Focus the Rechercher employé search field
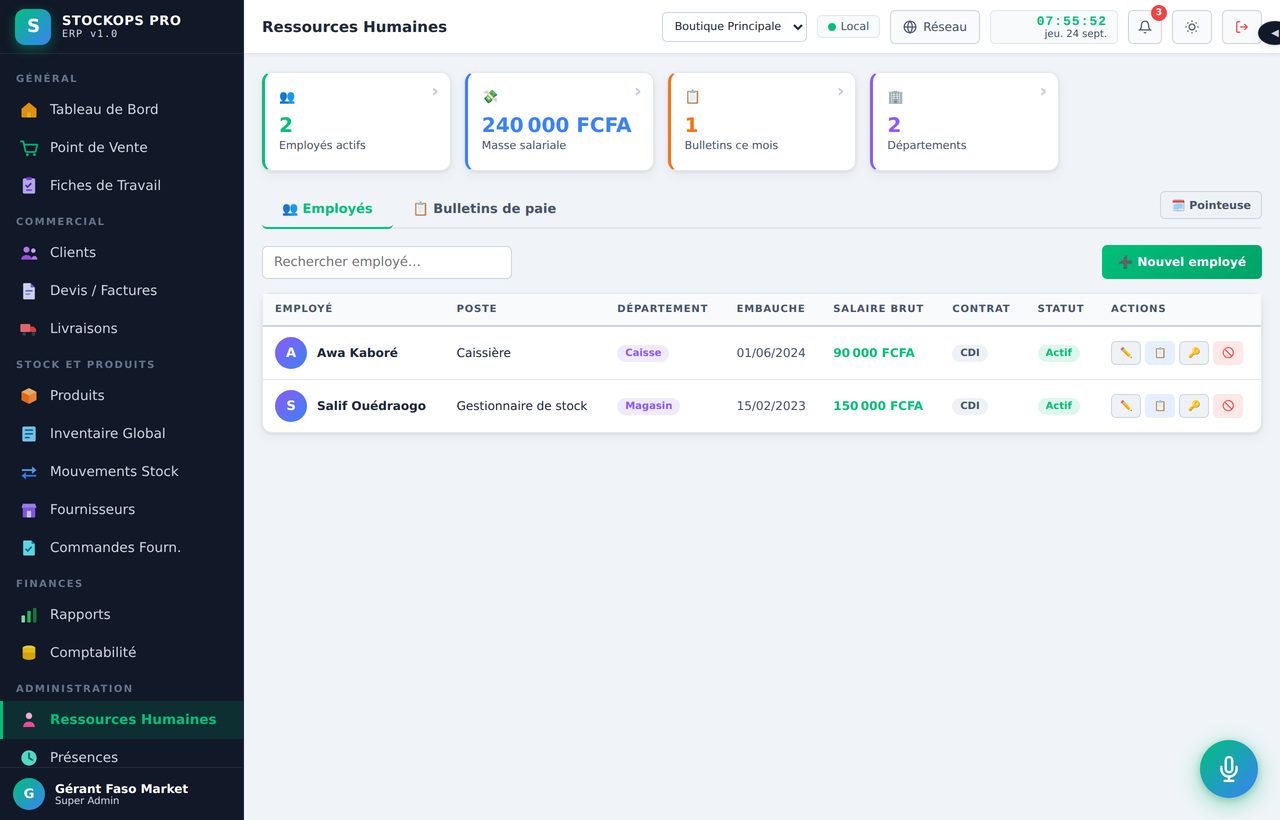1280x820 pixels. (x=387, y=262)
